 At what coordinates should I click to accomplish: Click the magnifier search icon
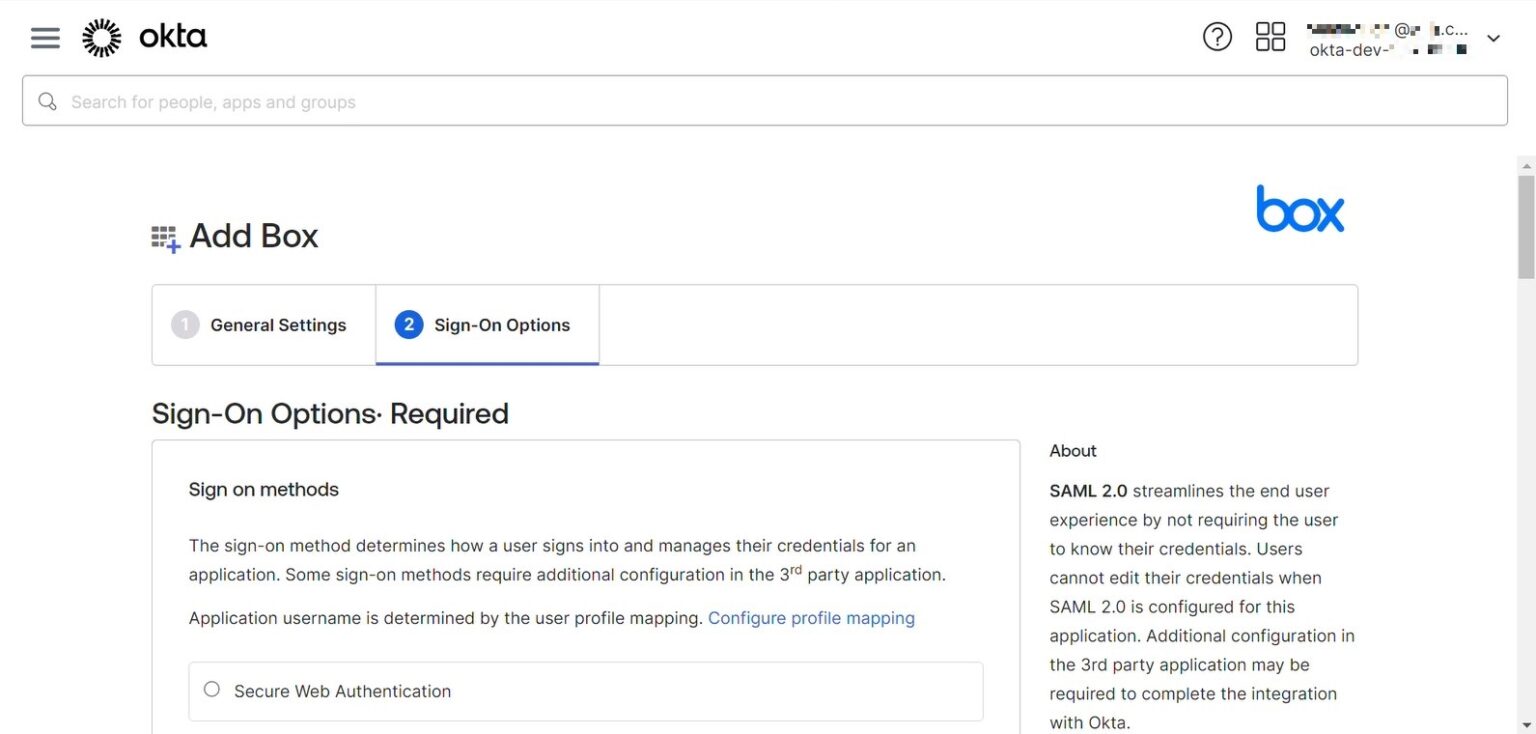coord(47,101)
